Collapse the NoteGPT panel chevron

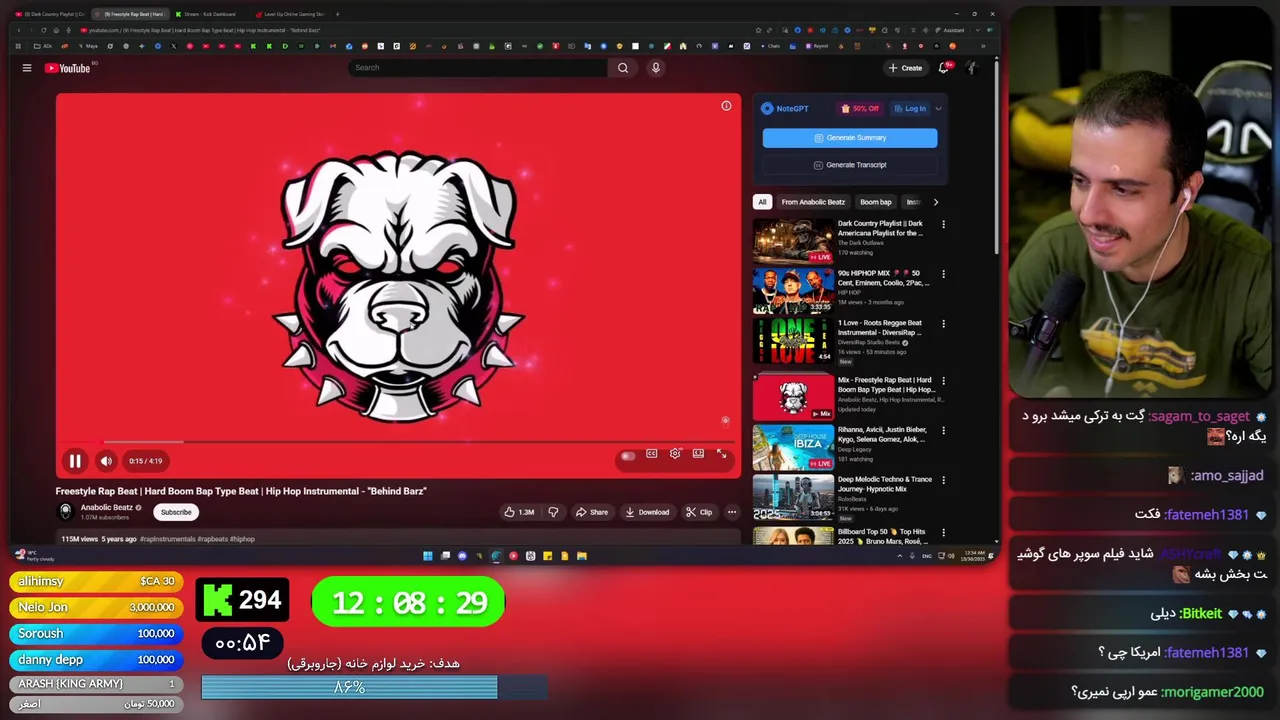point(938,108)
